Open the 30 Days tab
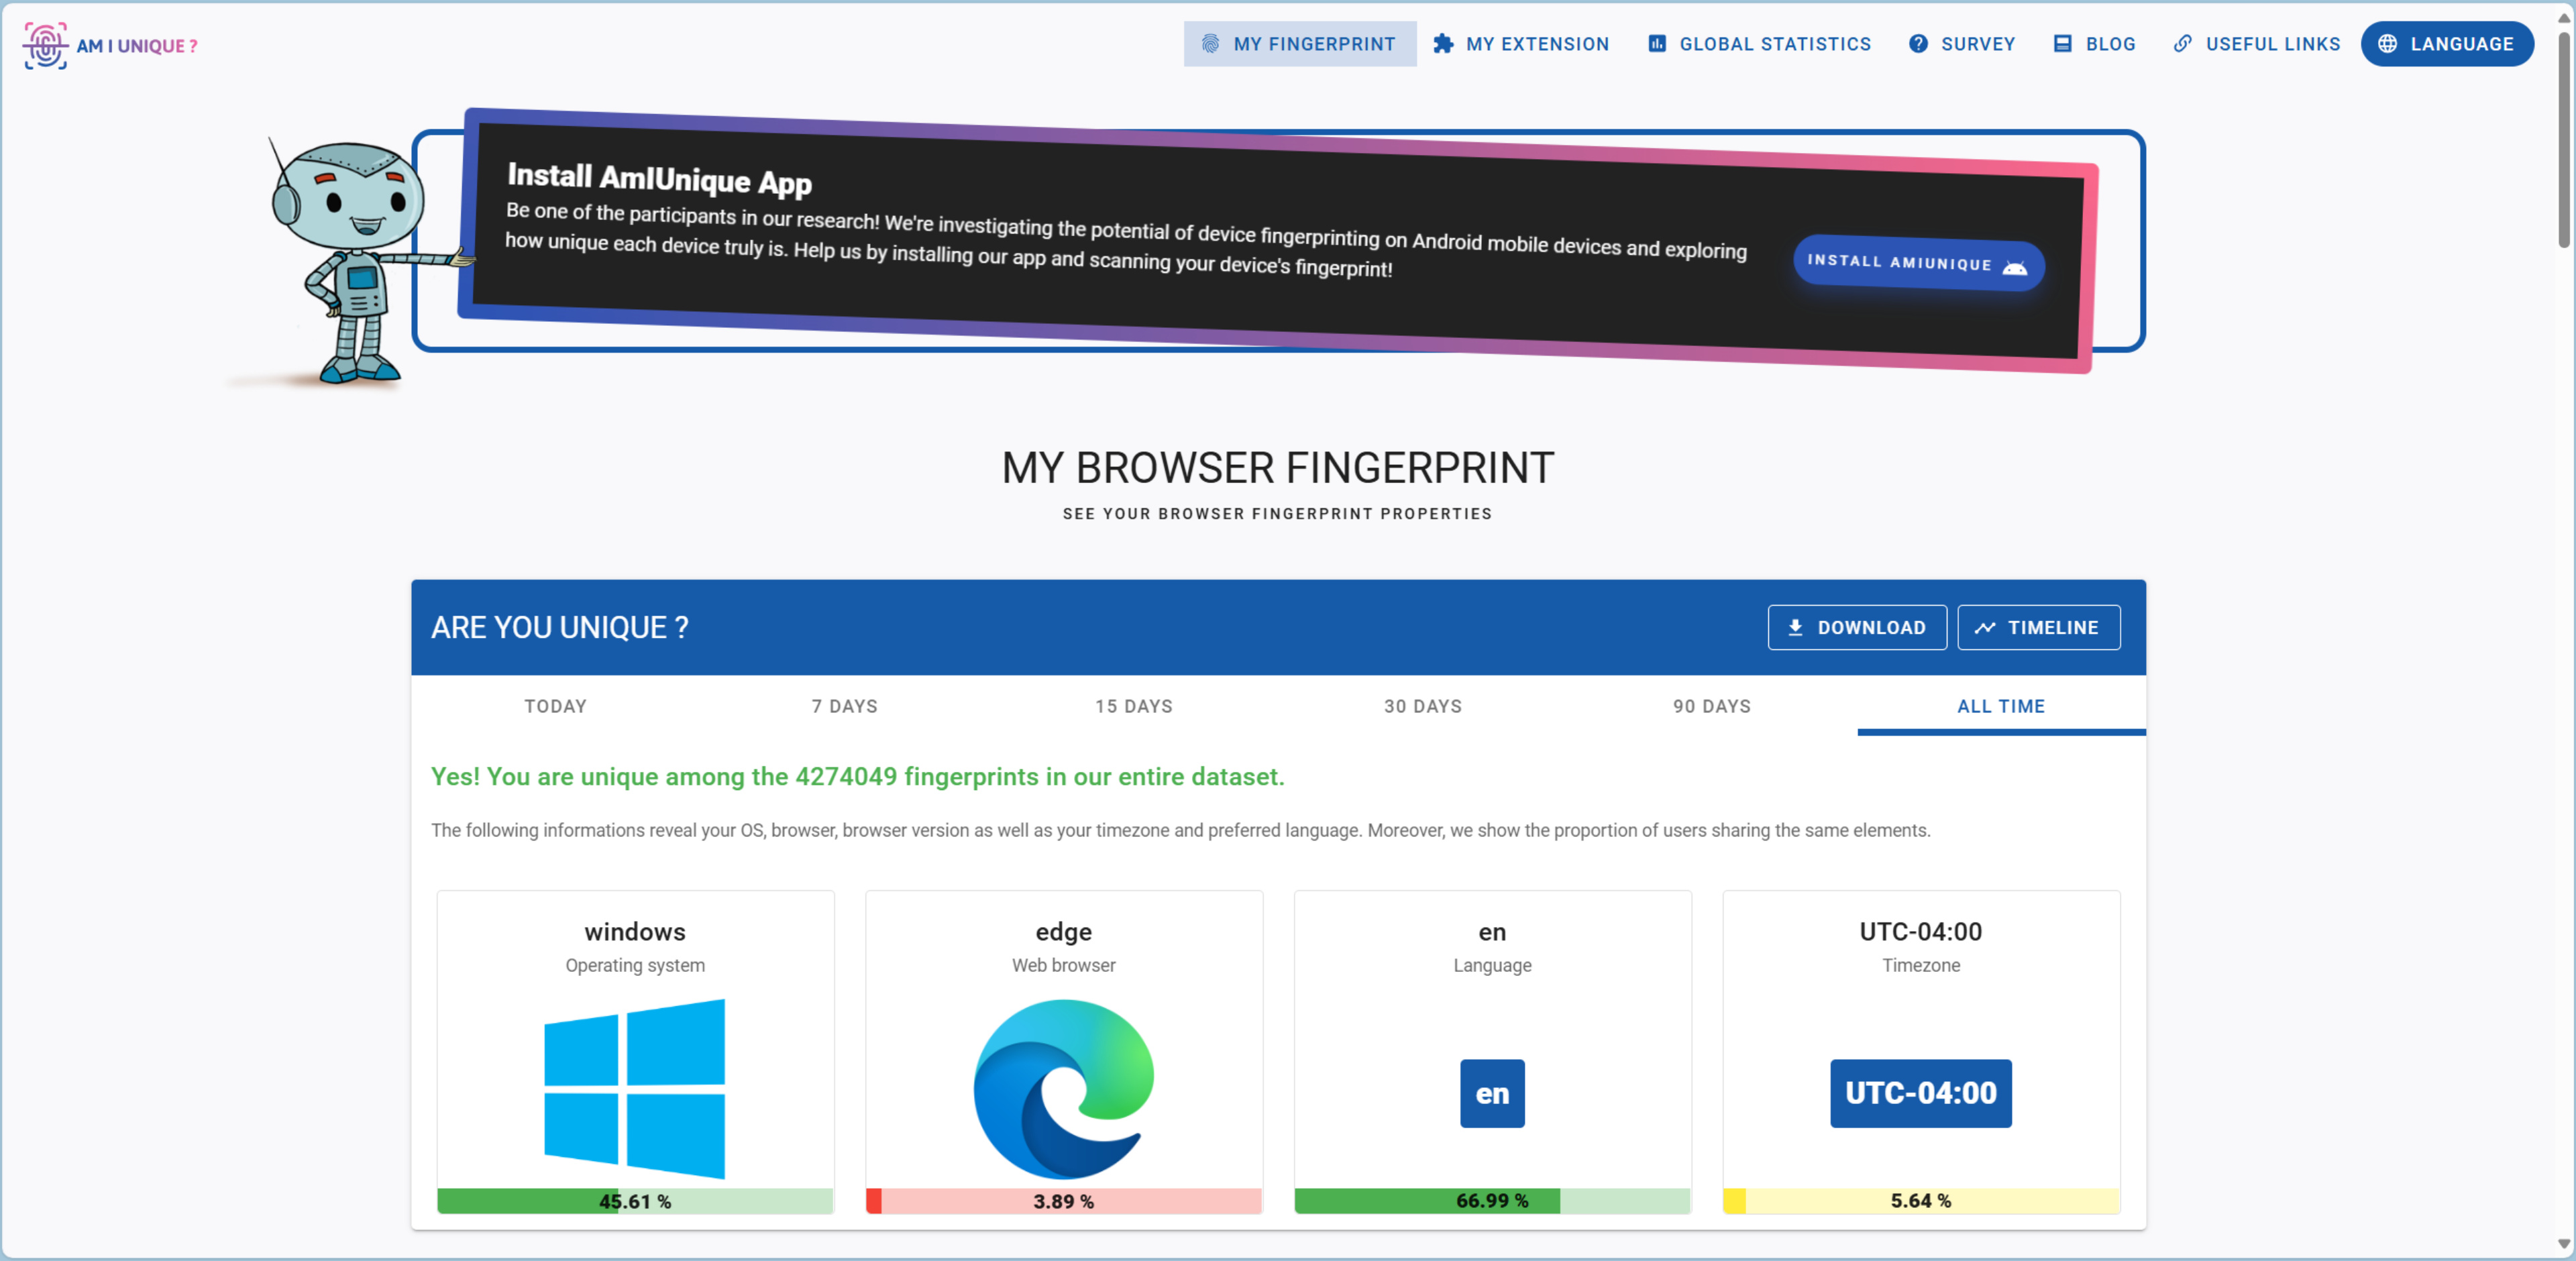Image resolution: width=2576 pixels, height=1261 pixels. click(1422, 706)
